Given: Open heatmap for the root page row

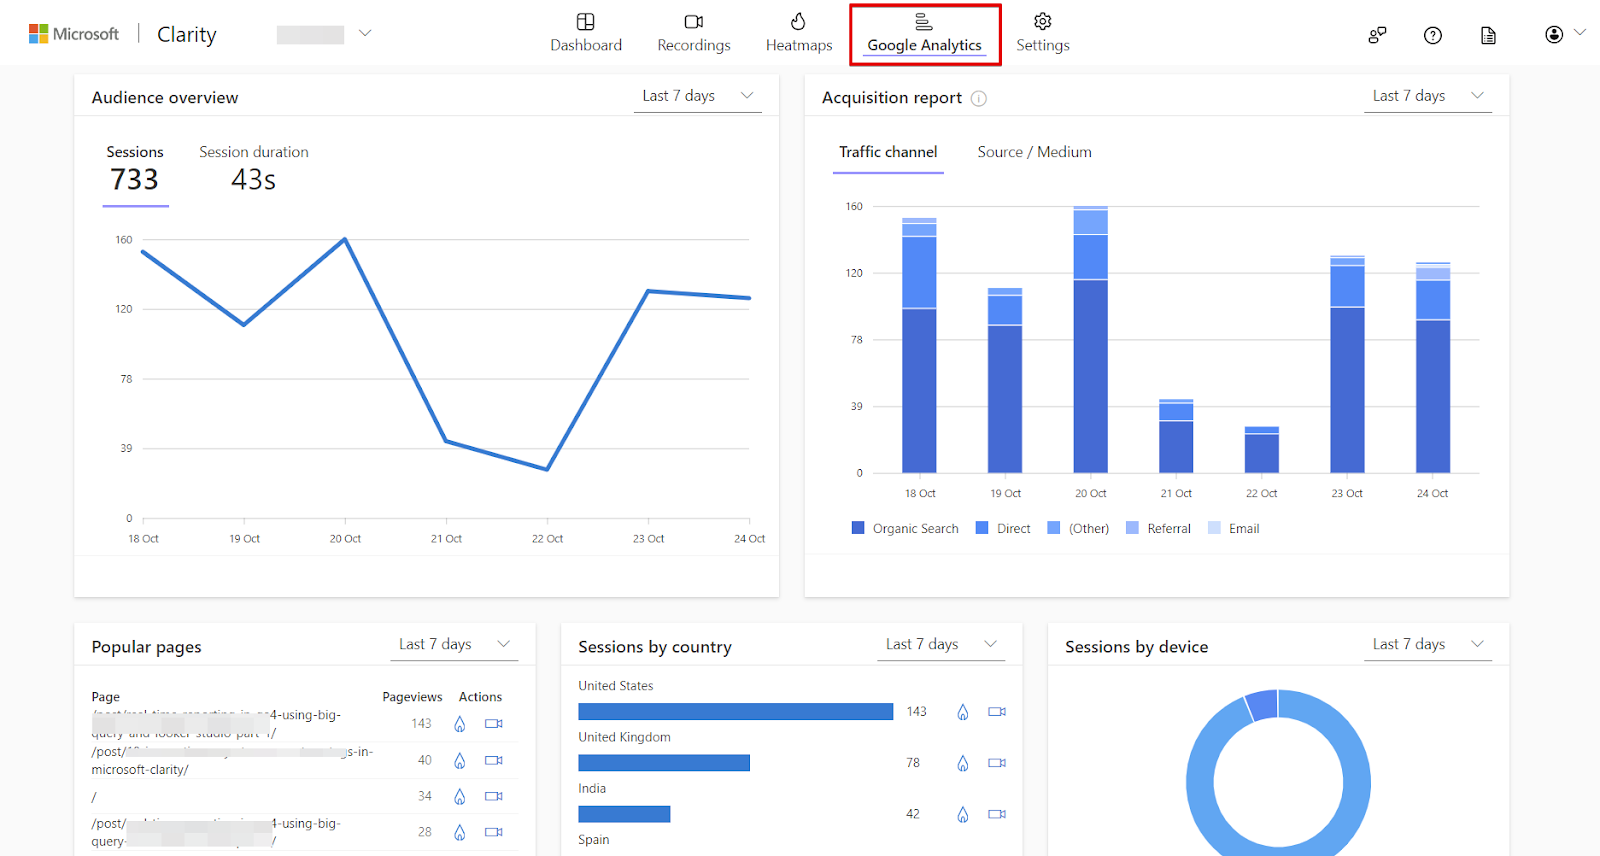Looking at the screenshot, I should pos(460,797).
